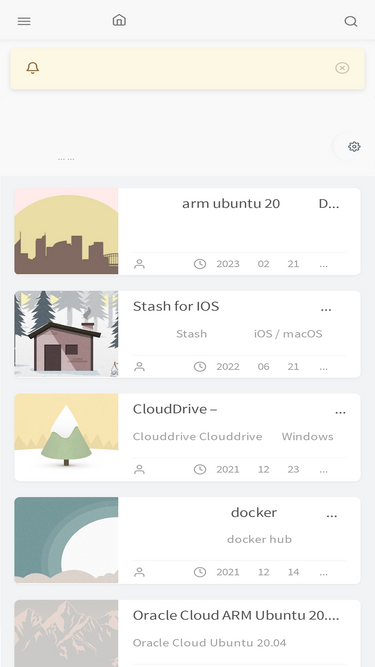This screenshot has width=375, height=667.
Task: Click date 2021 12 14 text
Action: [258, 573]
